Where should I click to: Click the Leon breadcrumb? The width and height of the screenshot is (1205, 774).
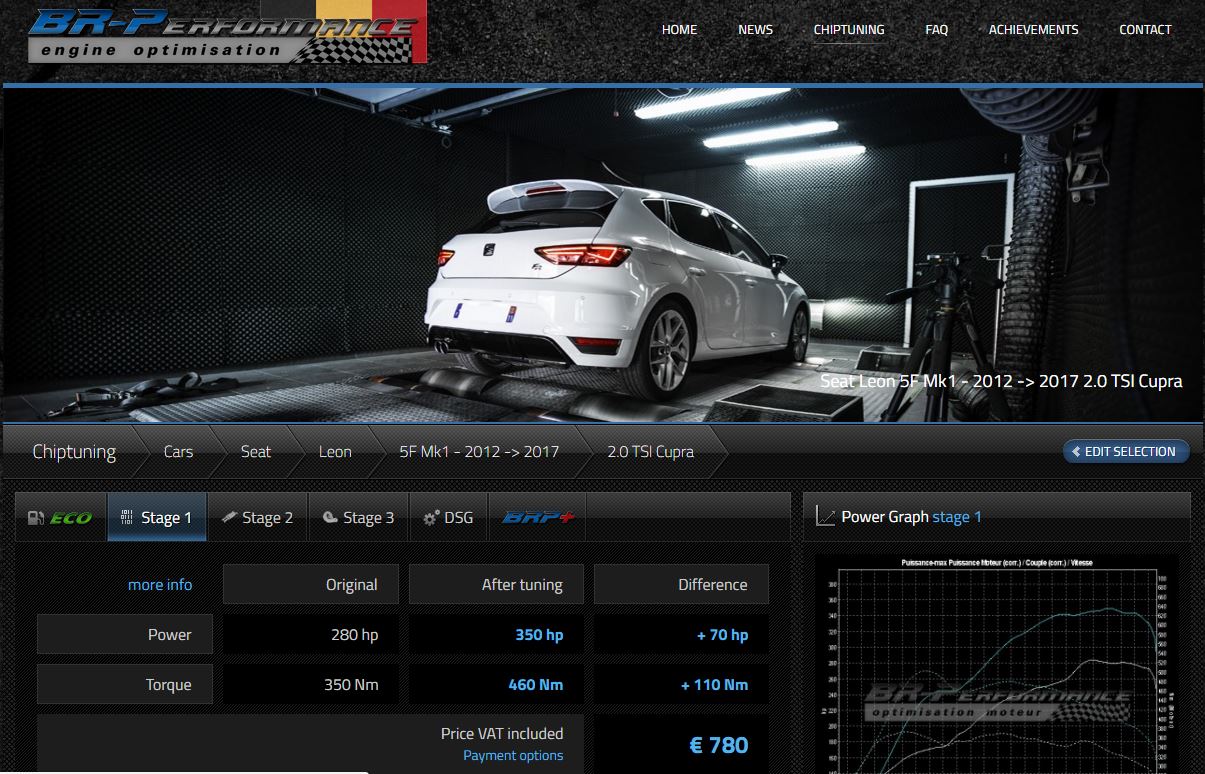[x=335, y=452]
